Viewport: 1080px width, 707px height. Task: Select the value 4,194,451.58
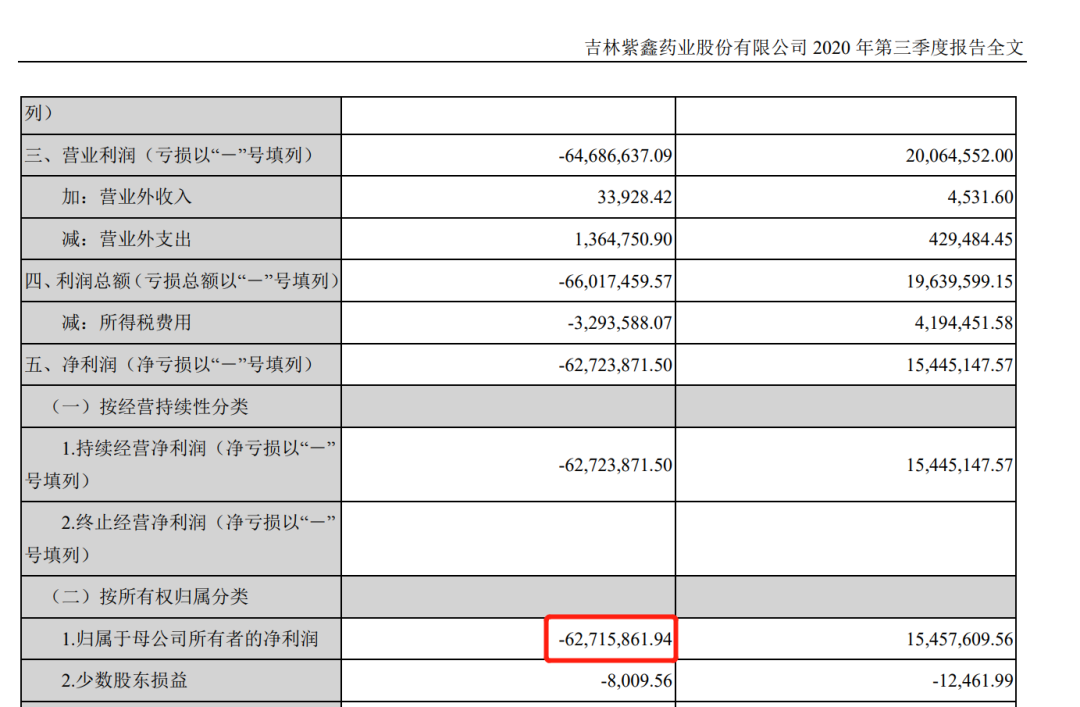[x=961, y=323]
